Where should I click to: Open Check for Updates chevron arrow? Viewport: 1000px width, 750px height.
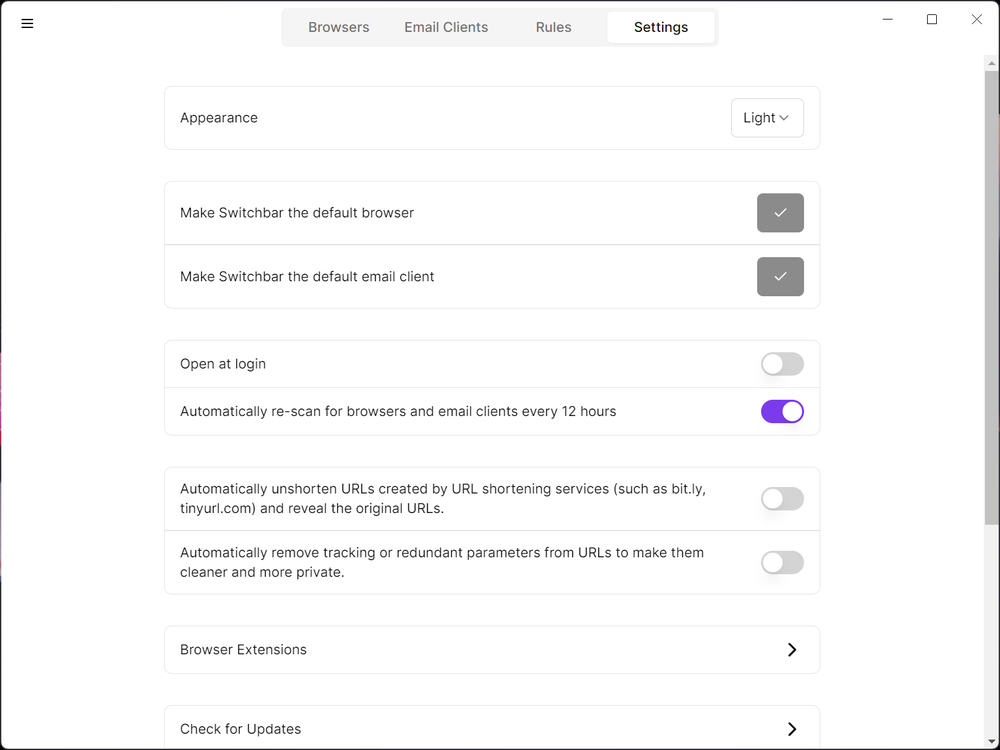pyautogui.click(x=791, y=729)
